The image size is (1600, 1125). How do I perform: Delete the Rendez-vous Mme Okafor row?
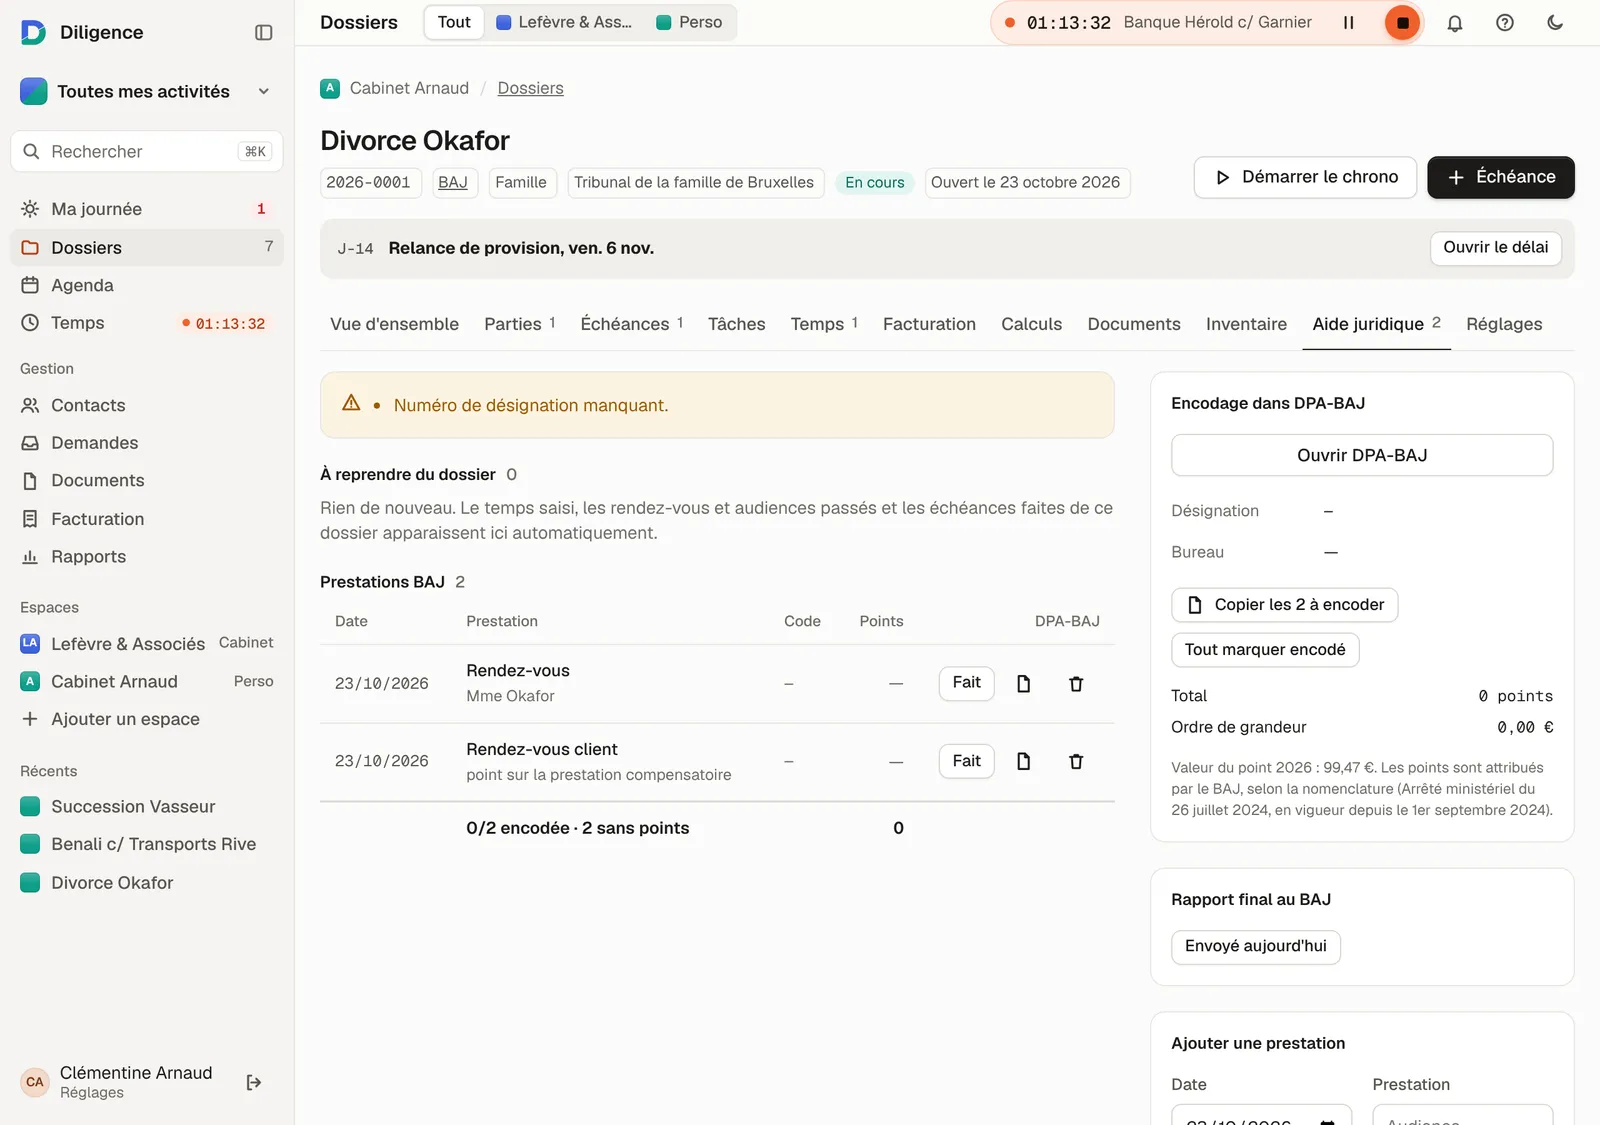click(x=1076, y=684)
